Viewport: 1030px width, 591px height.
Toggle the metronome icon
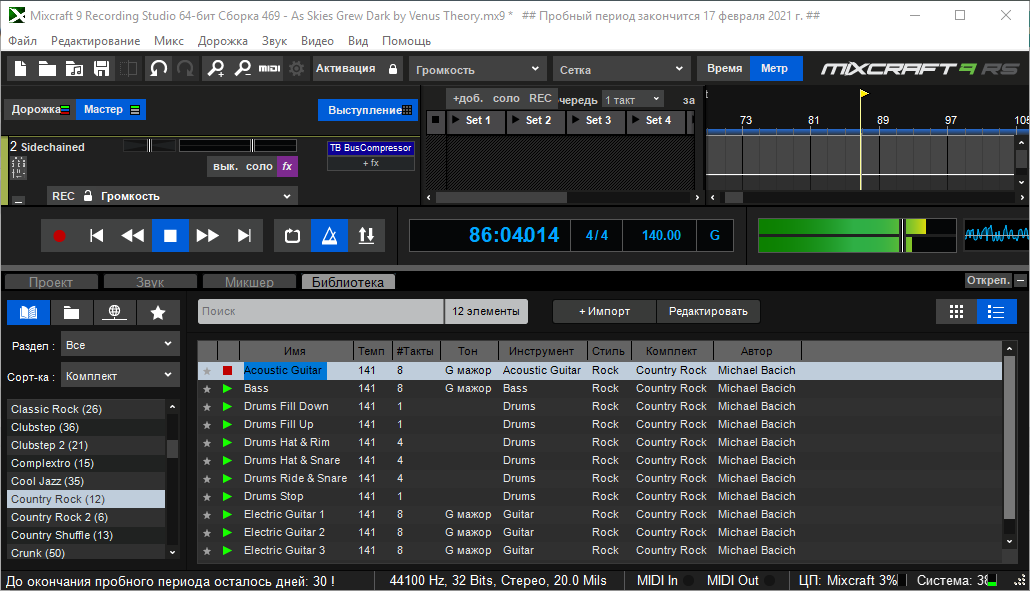[x=329, y=236]
